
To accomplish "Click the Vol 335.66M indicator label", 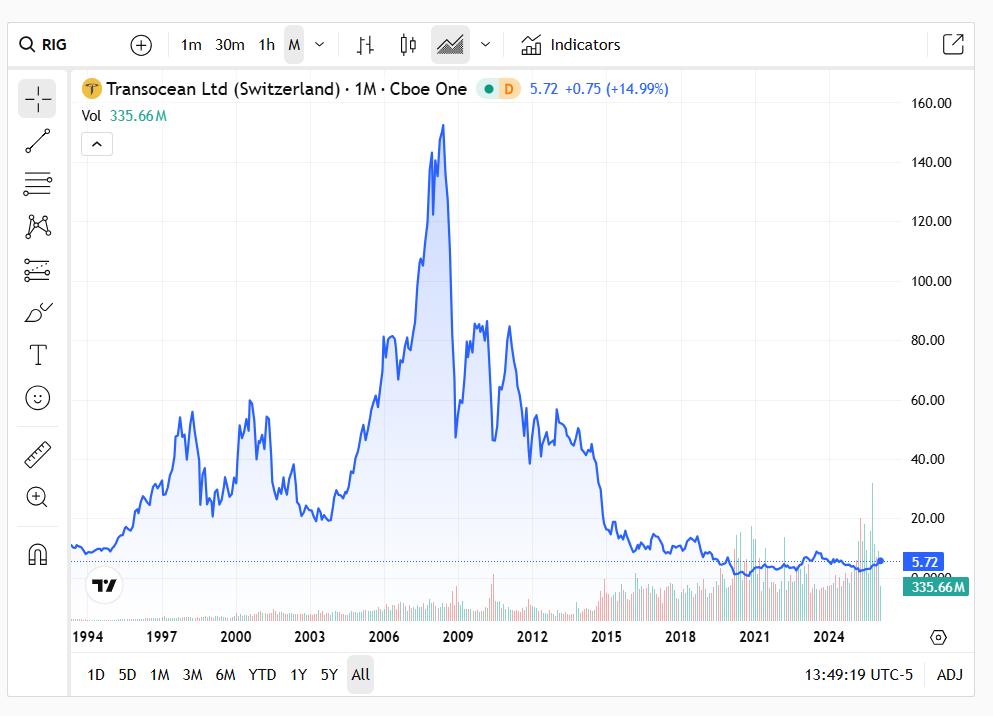I will (124, 116).
